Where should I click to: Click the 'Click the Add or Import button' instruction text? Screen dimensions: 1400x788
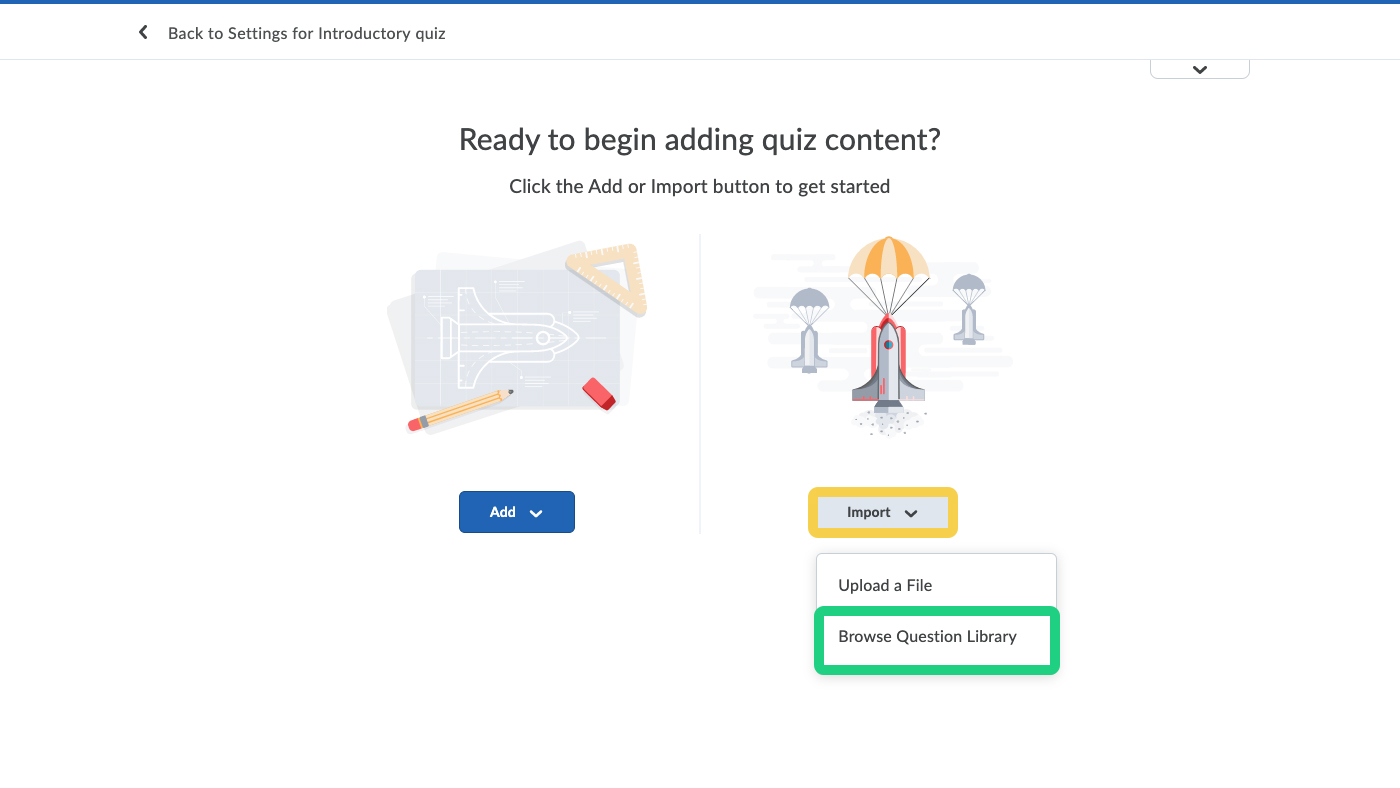[699, 186]
